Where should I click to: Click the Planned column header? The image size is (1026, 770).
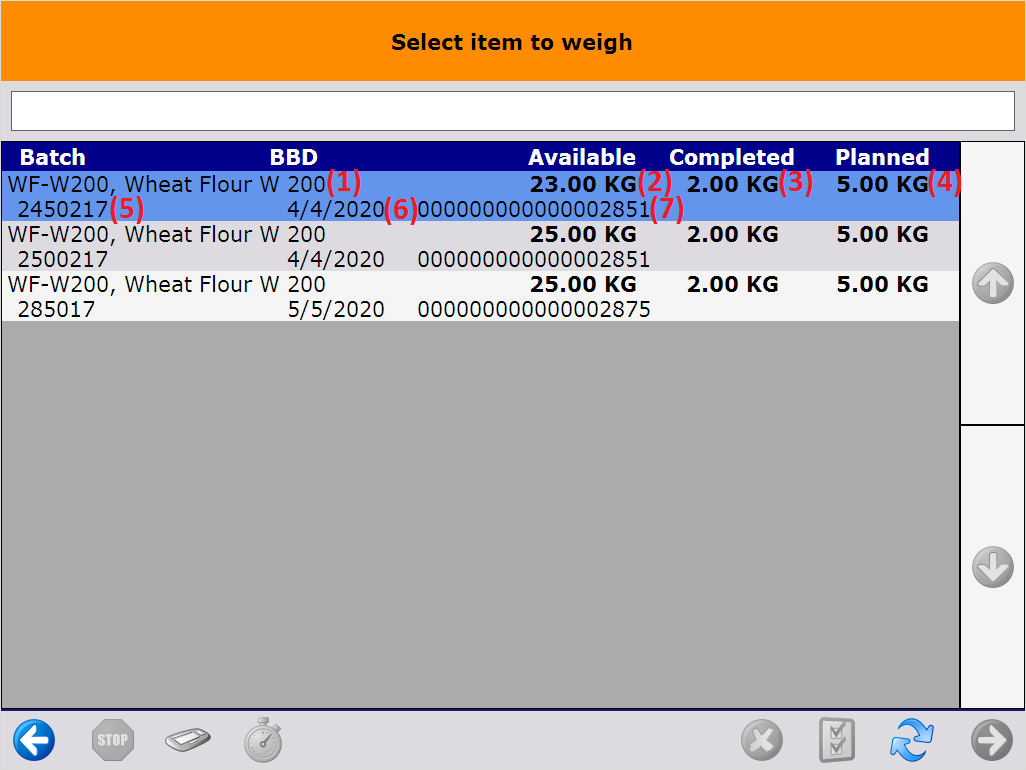(x=882, y=157)
